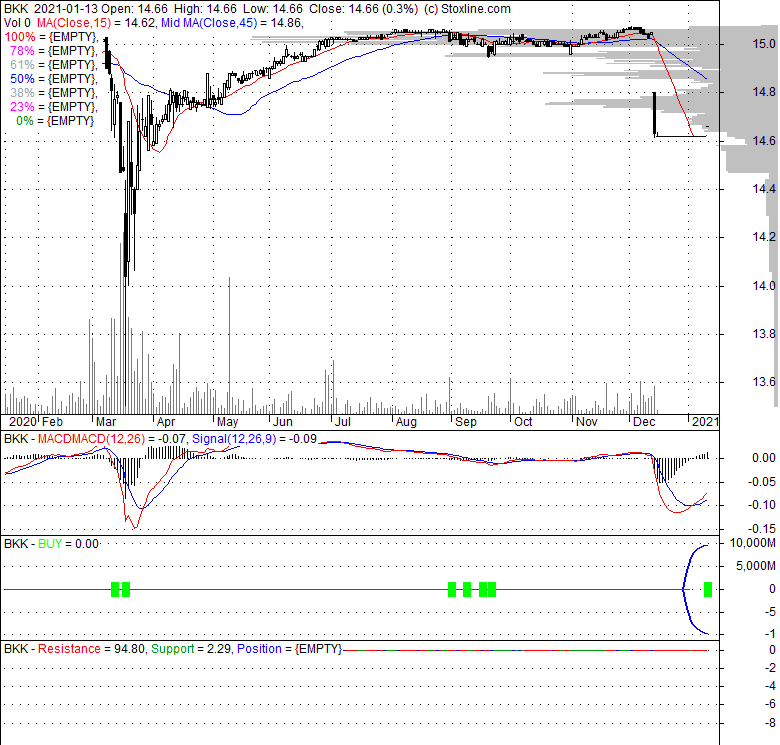Click the 14.6 price axis label
Screen dimensions: 780x745
763,141
